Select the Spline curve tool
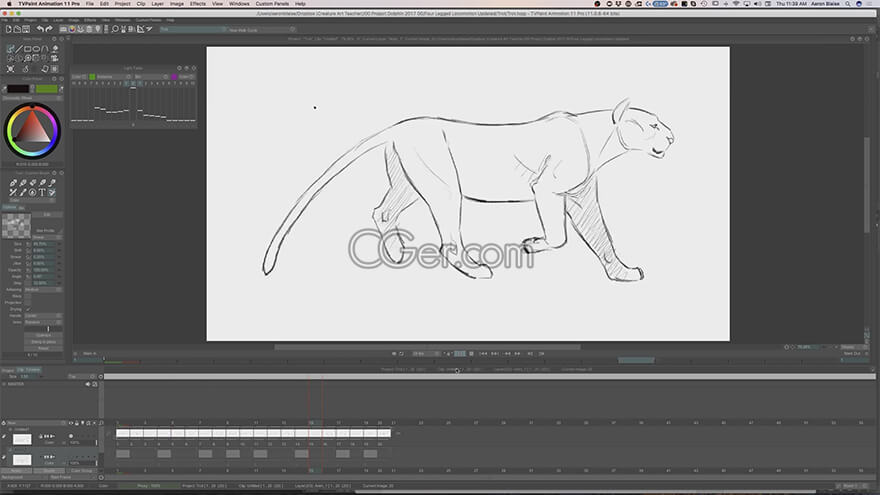The height and width of the screenshot is (495, 880). click(x=45, y=49)
